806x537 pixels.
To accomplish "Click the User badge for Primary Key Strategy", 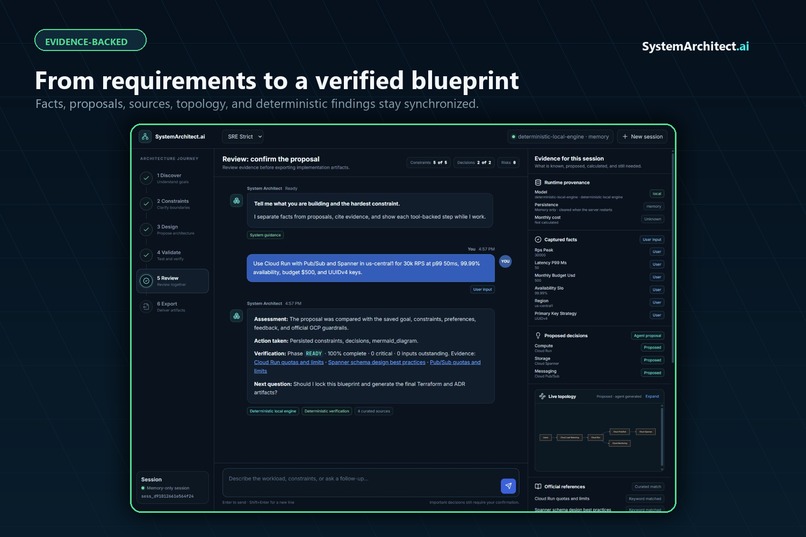I will (x=656, y=315).
